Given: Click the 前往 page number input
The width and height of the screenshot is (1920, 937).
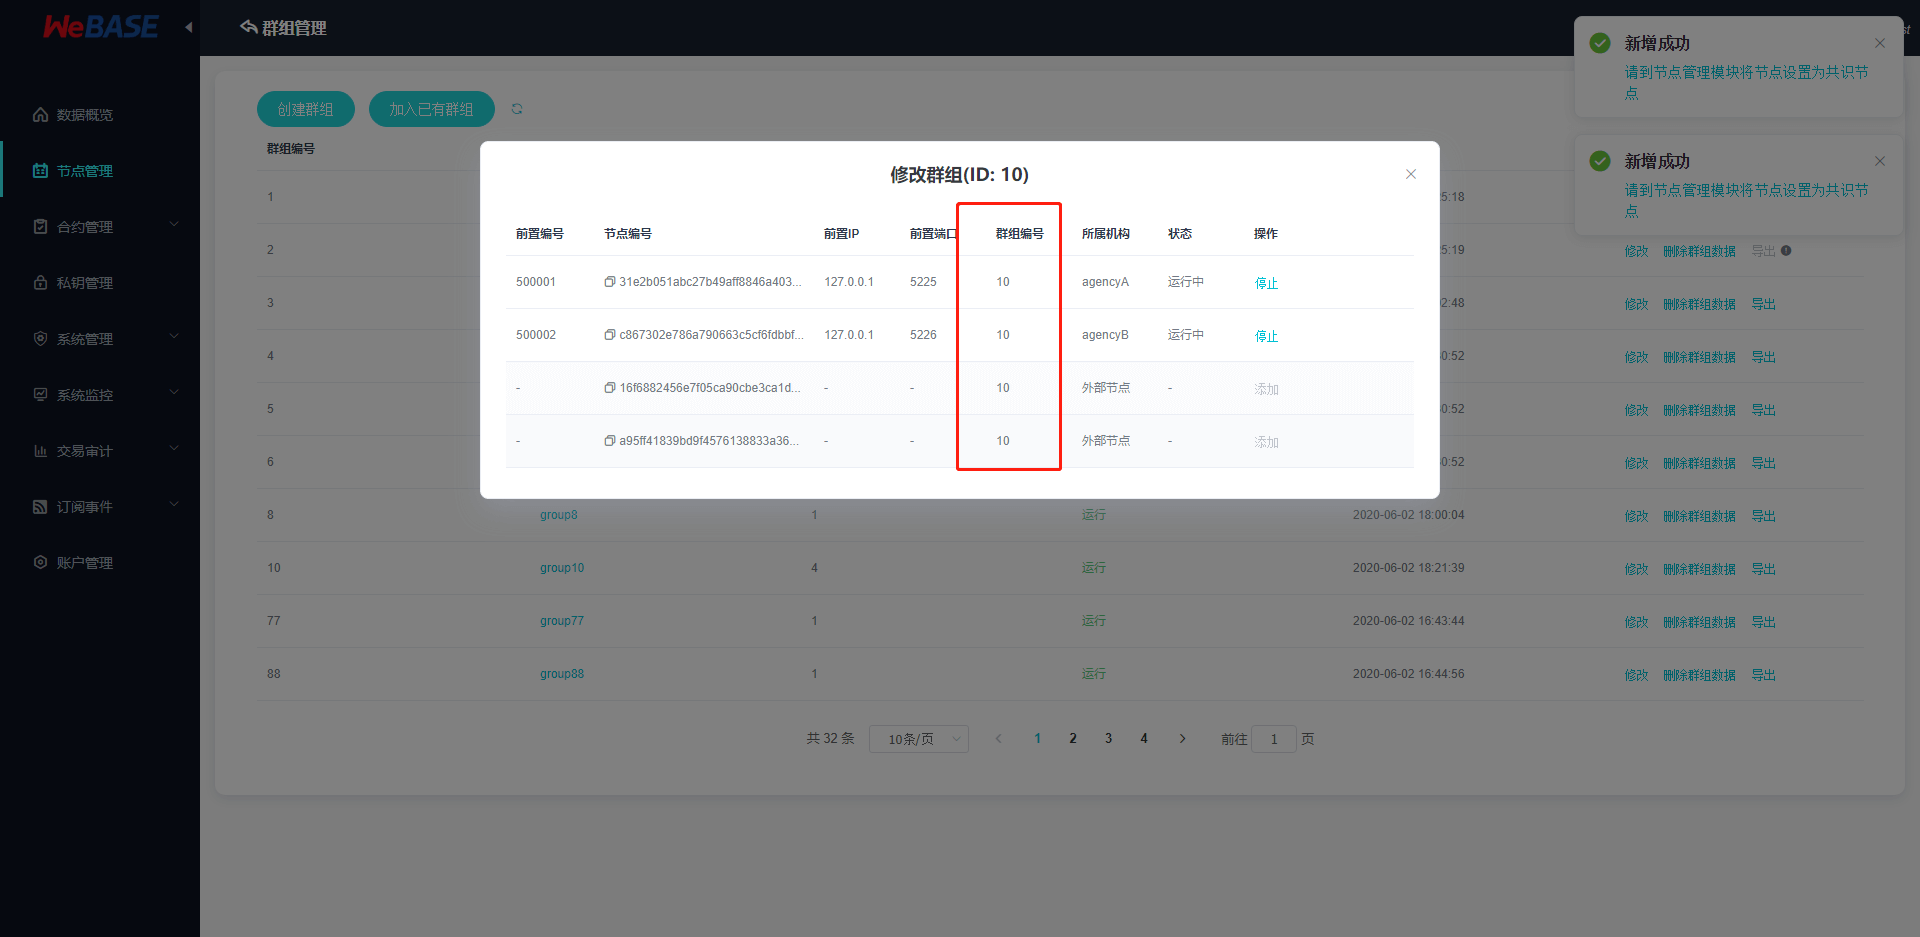Looking at the screenshot, I should tap(1274, 739).
